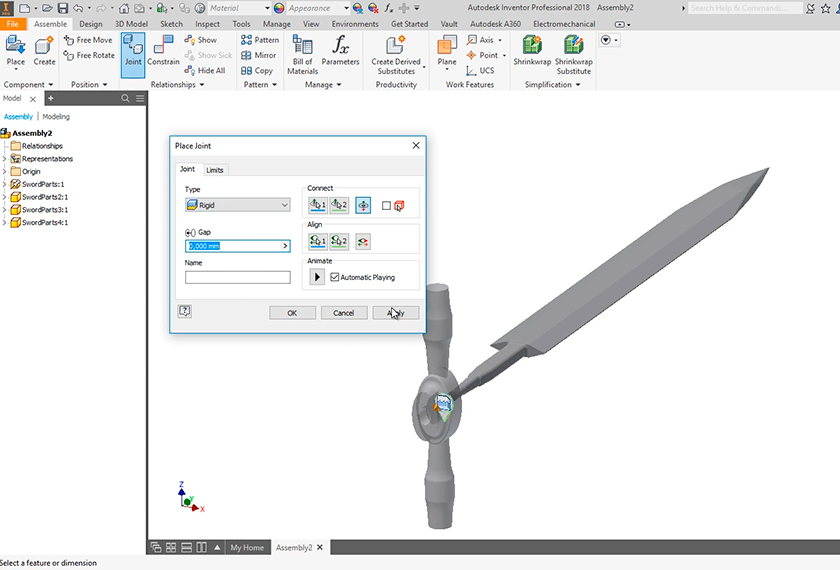Select First origin button under Connect

point(318,205)
